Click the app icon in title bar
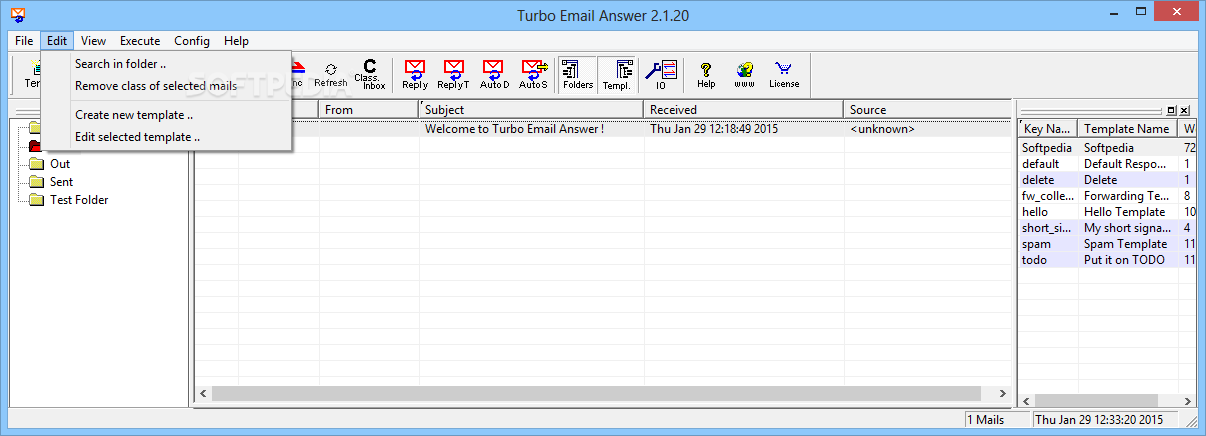This screenshot has width=1206, height=436. [x=17, y=14]
